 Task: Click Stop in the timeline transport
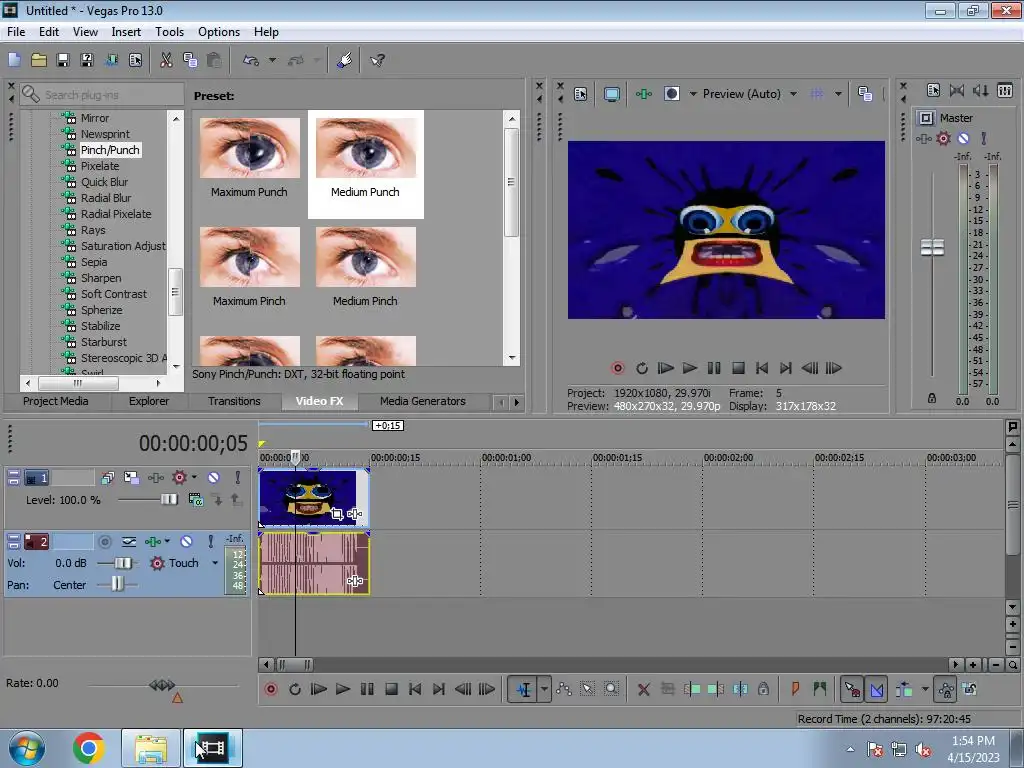391,689
